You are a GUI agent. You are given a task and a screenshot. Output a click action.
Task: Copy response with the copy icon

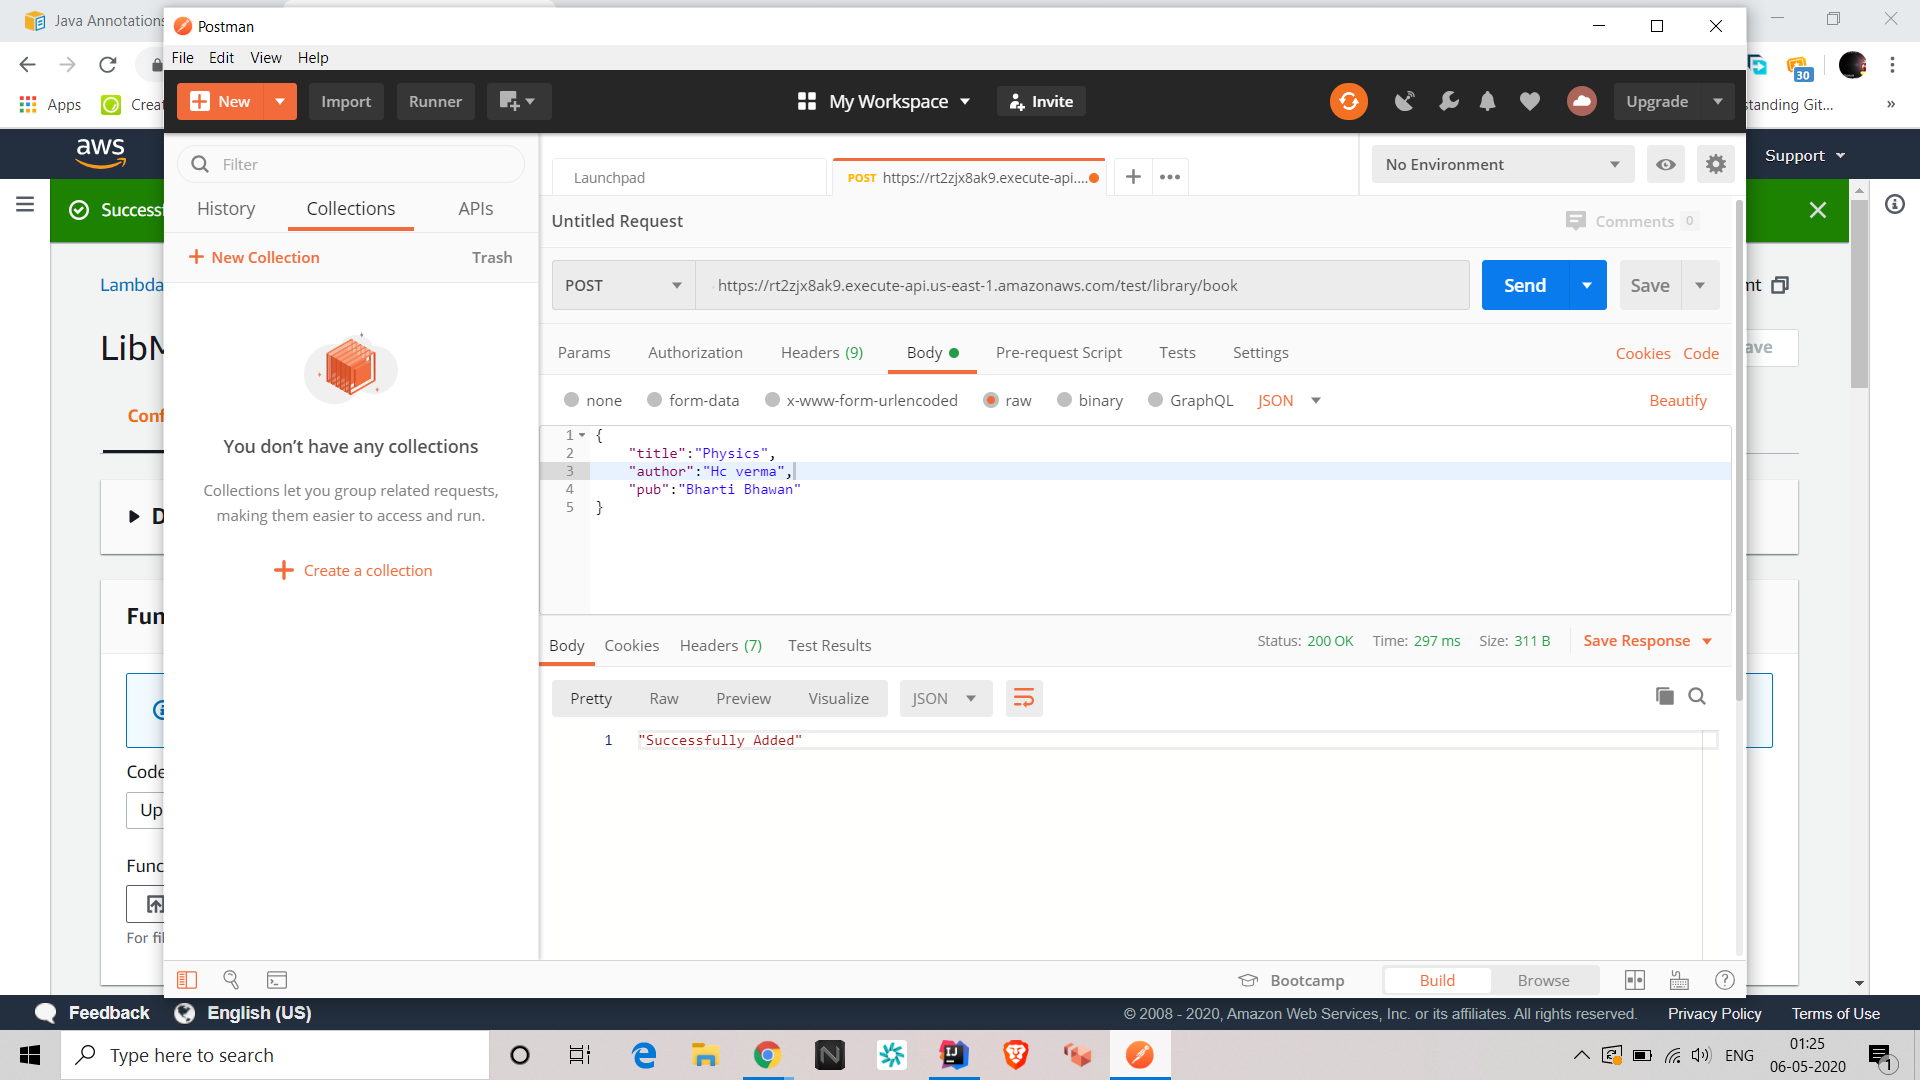point(1664,696)
